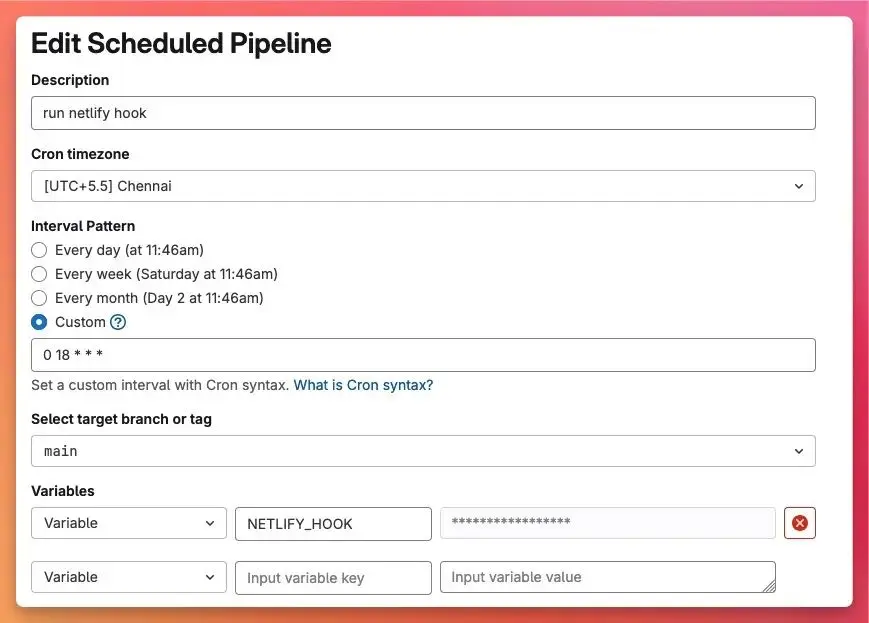
Task: Focus the empty Input variable key field
Action: [x=333, y=577]
